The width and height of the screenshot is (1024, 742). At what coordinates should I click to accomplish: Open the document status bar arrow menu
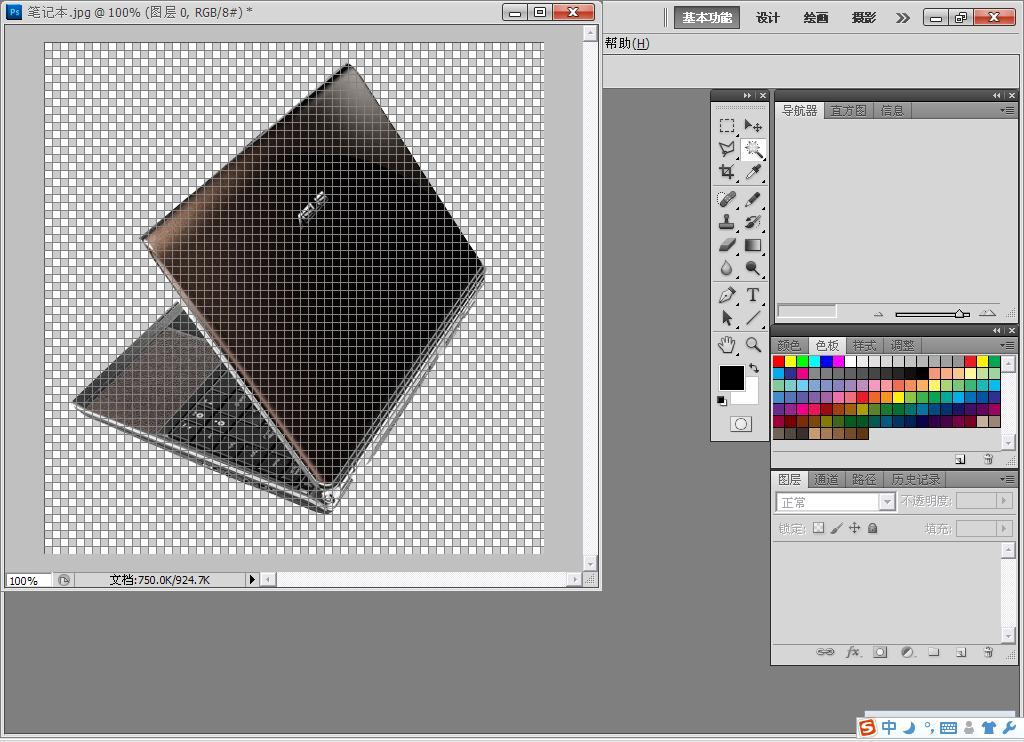click(x=252, y=579)
